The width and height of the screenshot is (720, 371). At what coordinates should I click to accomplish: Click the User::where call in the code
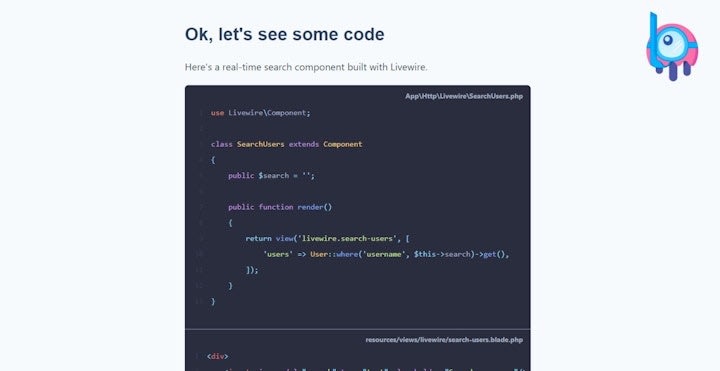pos(334,254)
